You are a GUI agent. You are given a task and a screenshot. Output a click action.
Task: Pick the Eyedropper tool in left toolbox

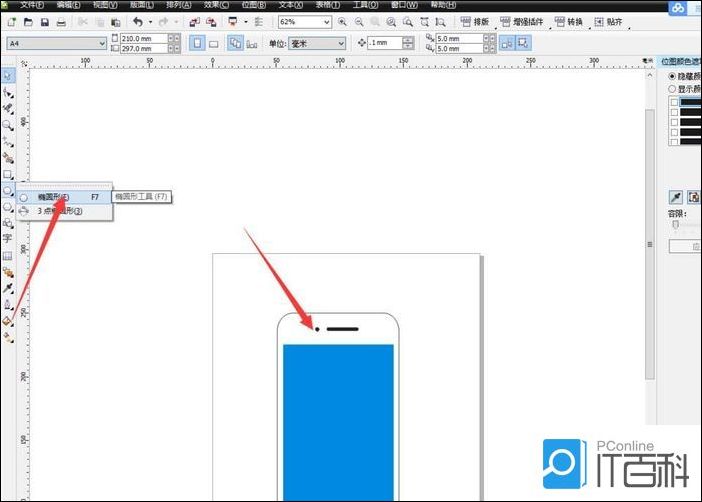click(x=8, y=287)
